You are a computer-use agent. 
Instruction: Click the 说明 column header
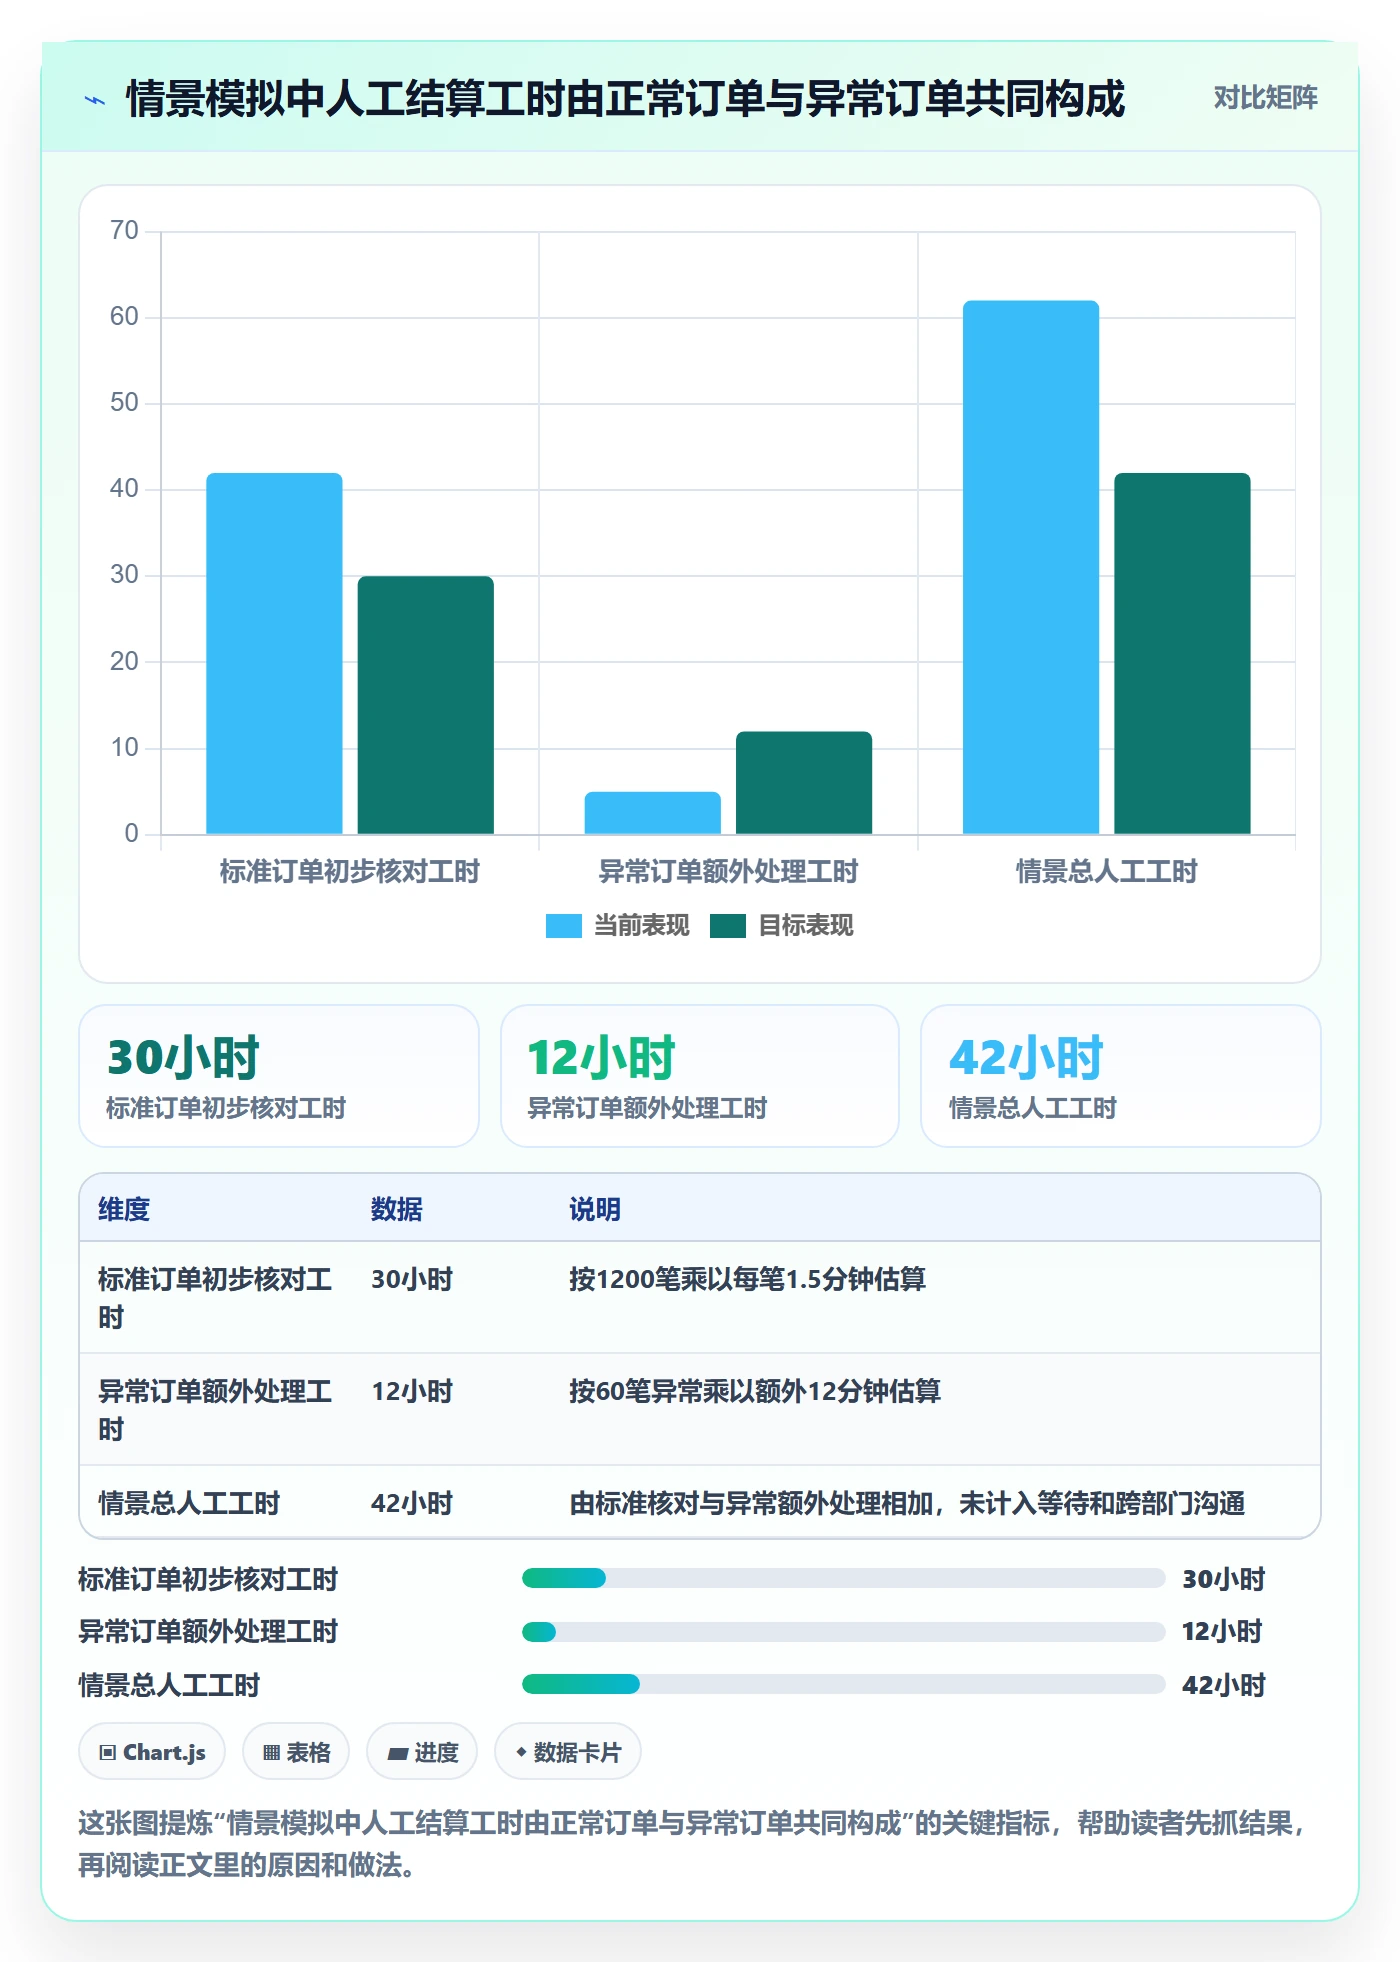click(x=595, y=1209)
